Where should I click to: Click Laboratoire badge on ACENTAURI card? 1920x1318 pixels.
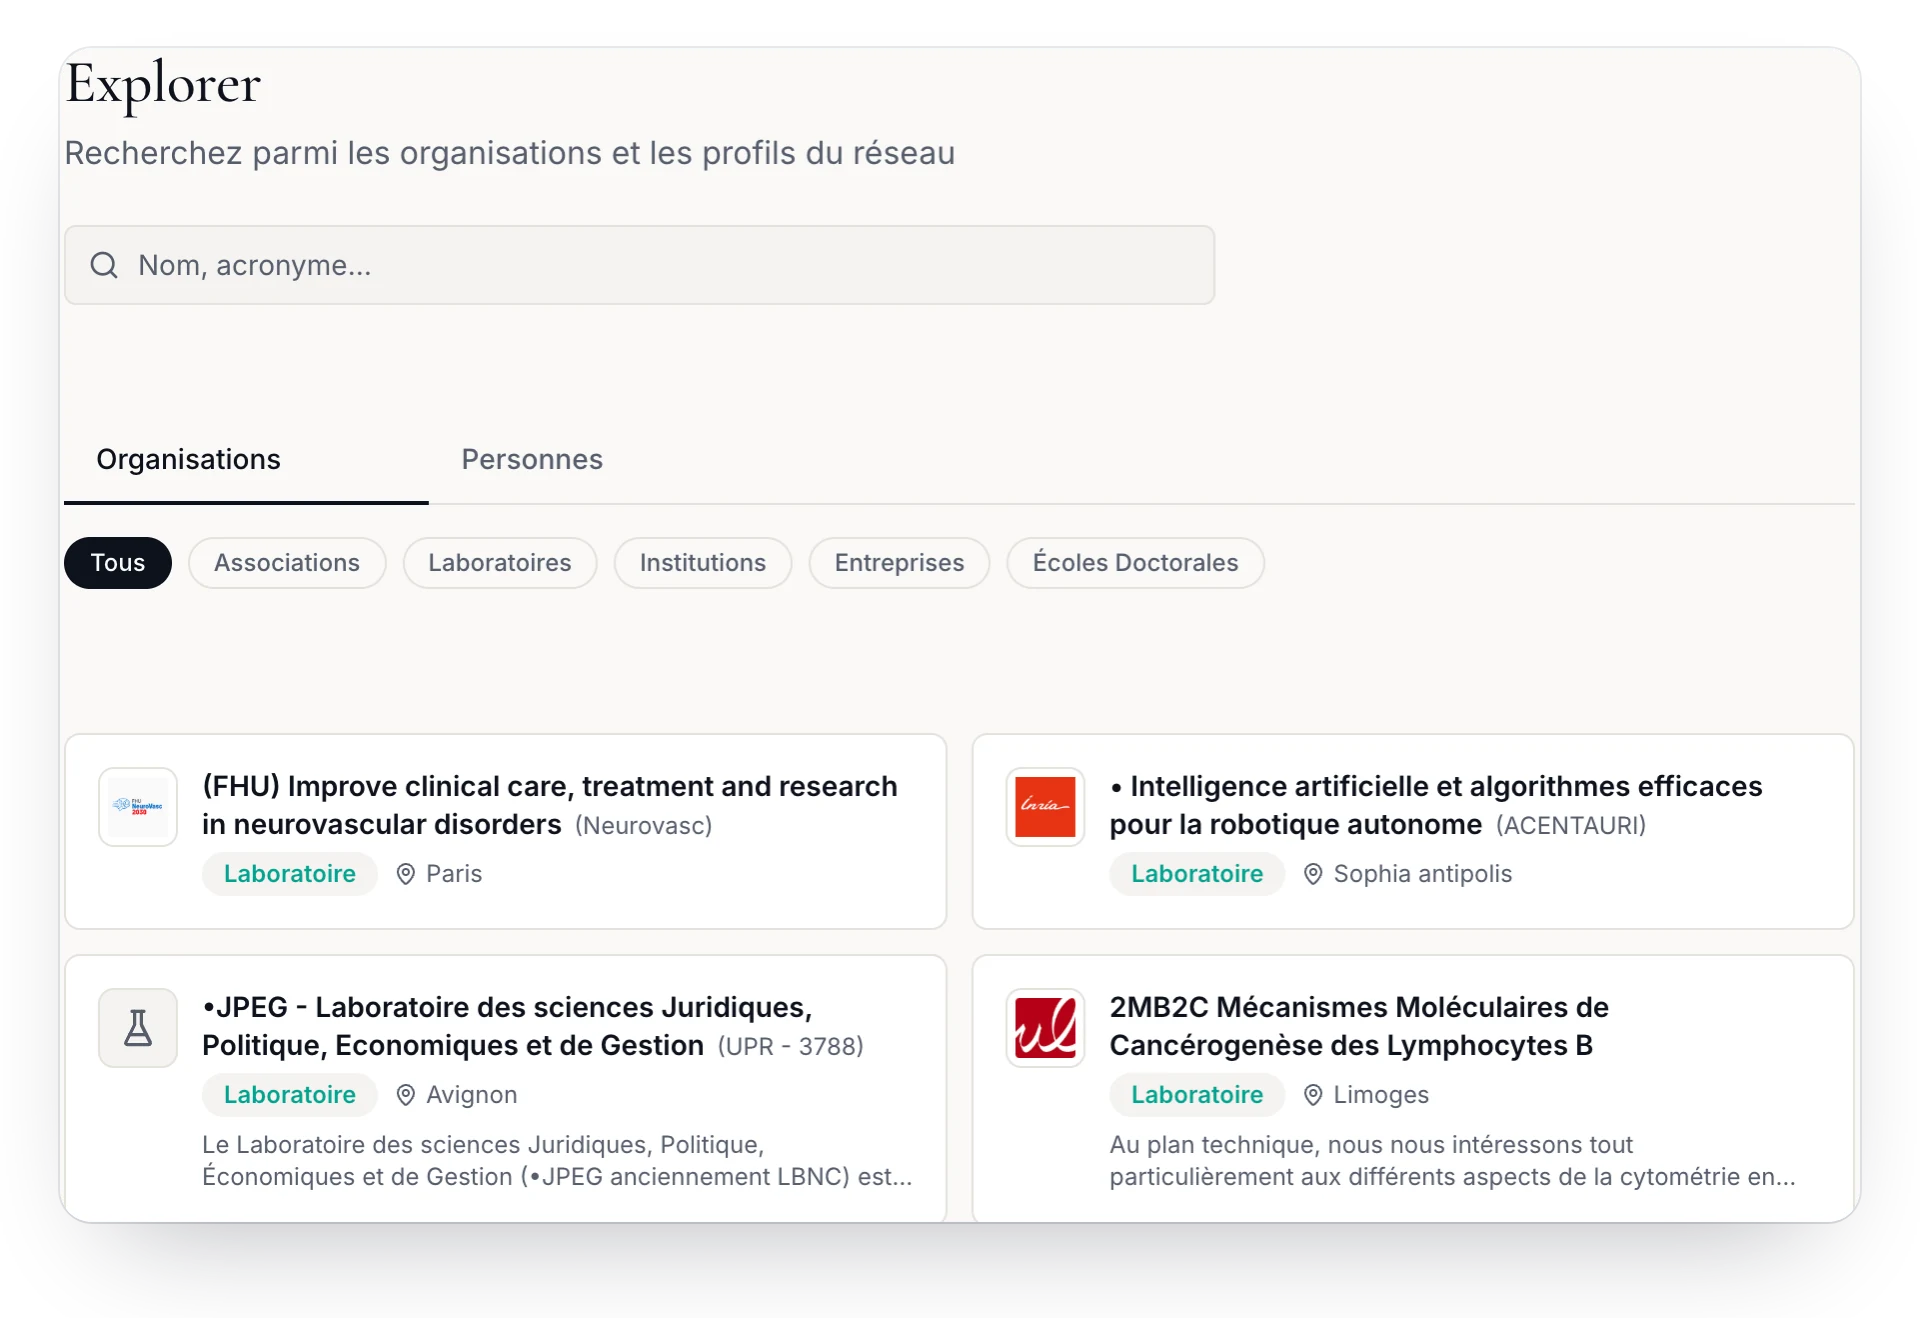(1197, 874)
